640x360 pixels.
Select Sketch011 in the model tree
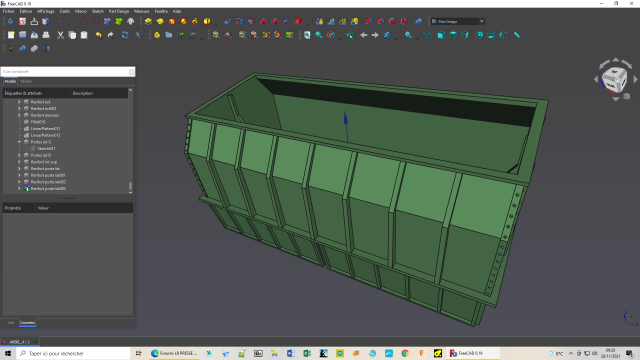[46, 149]
